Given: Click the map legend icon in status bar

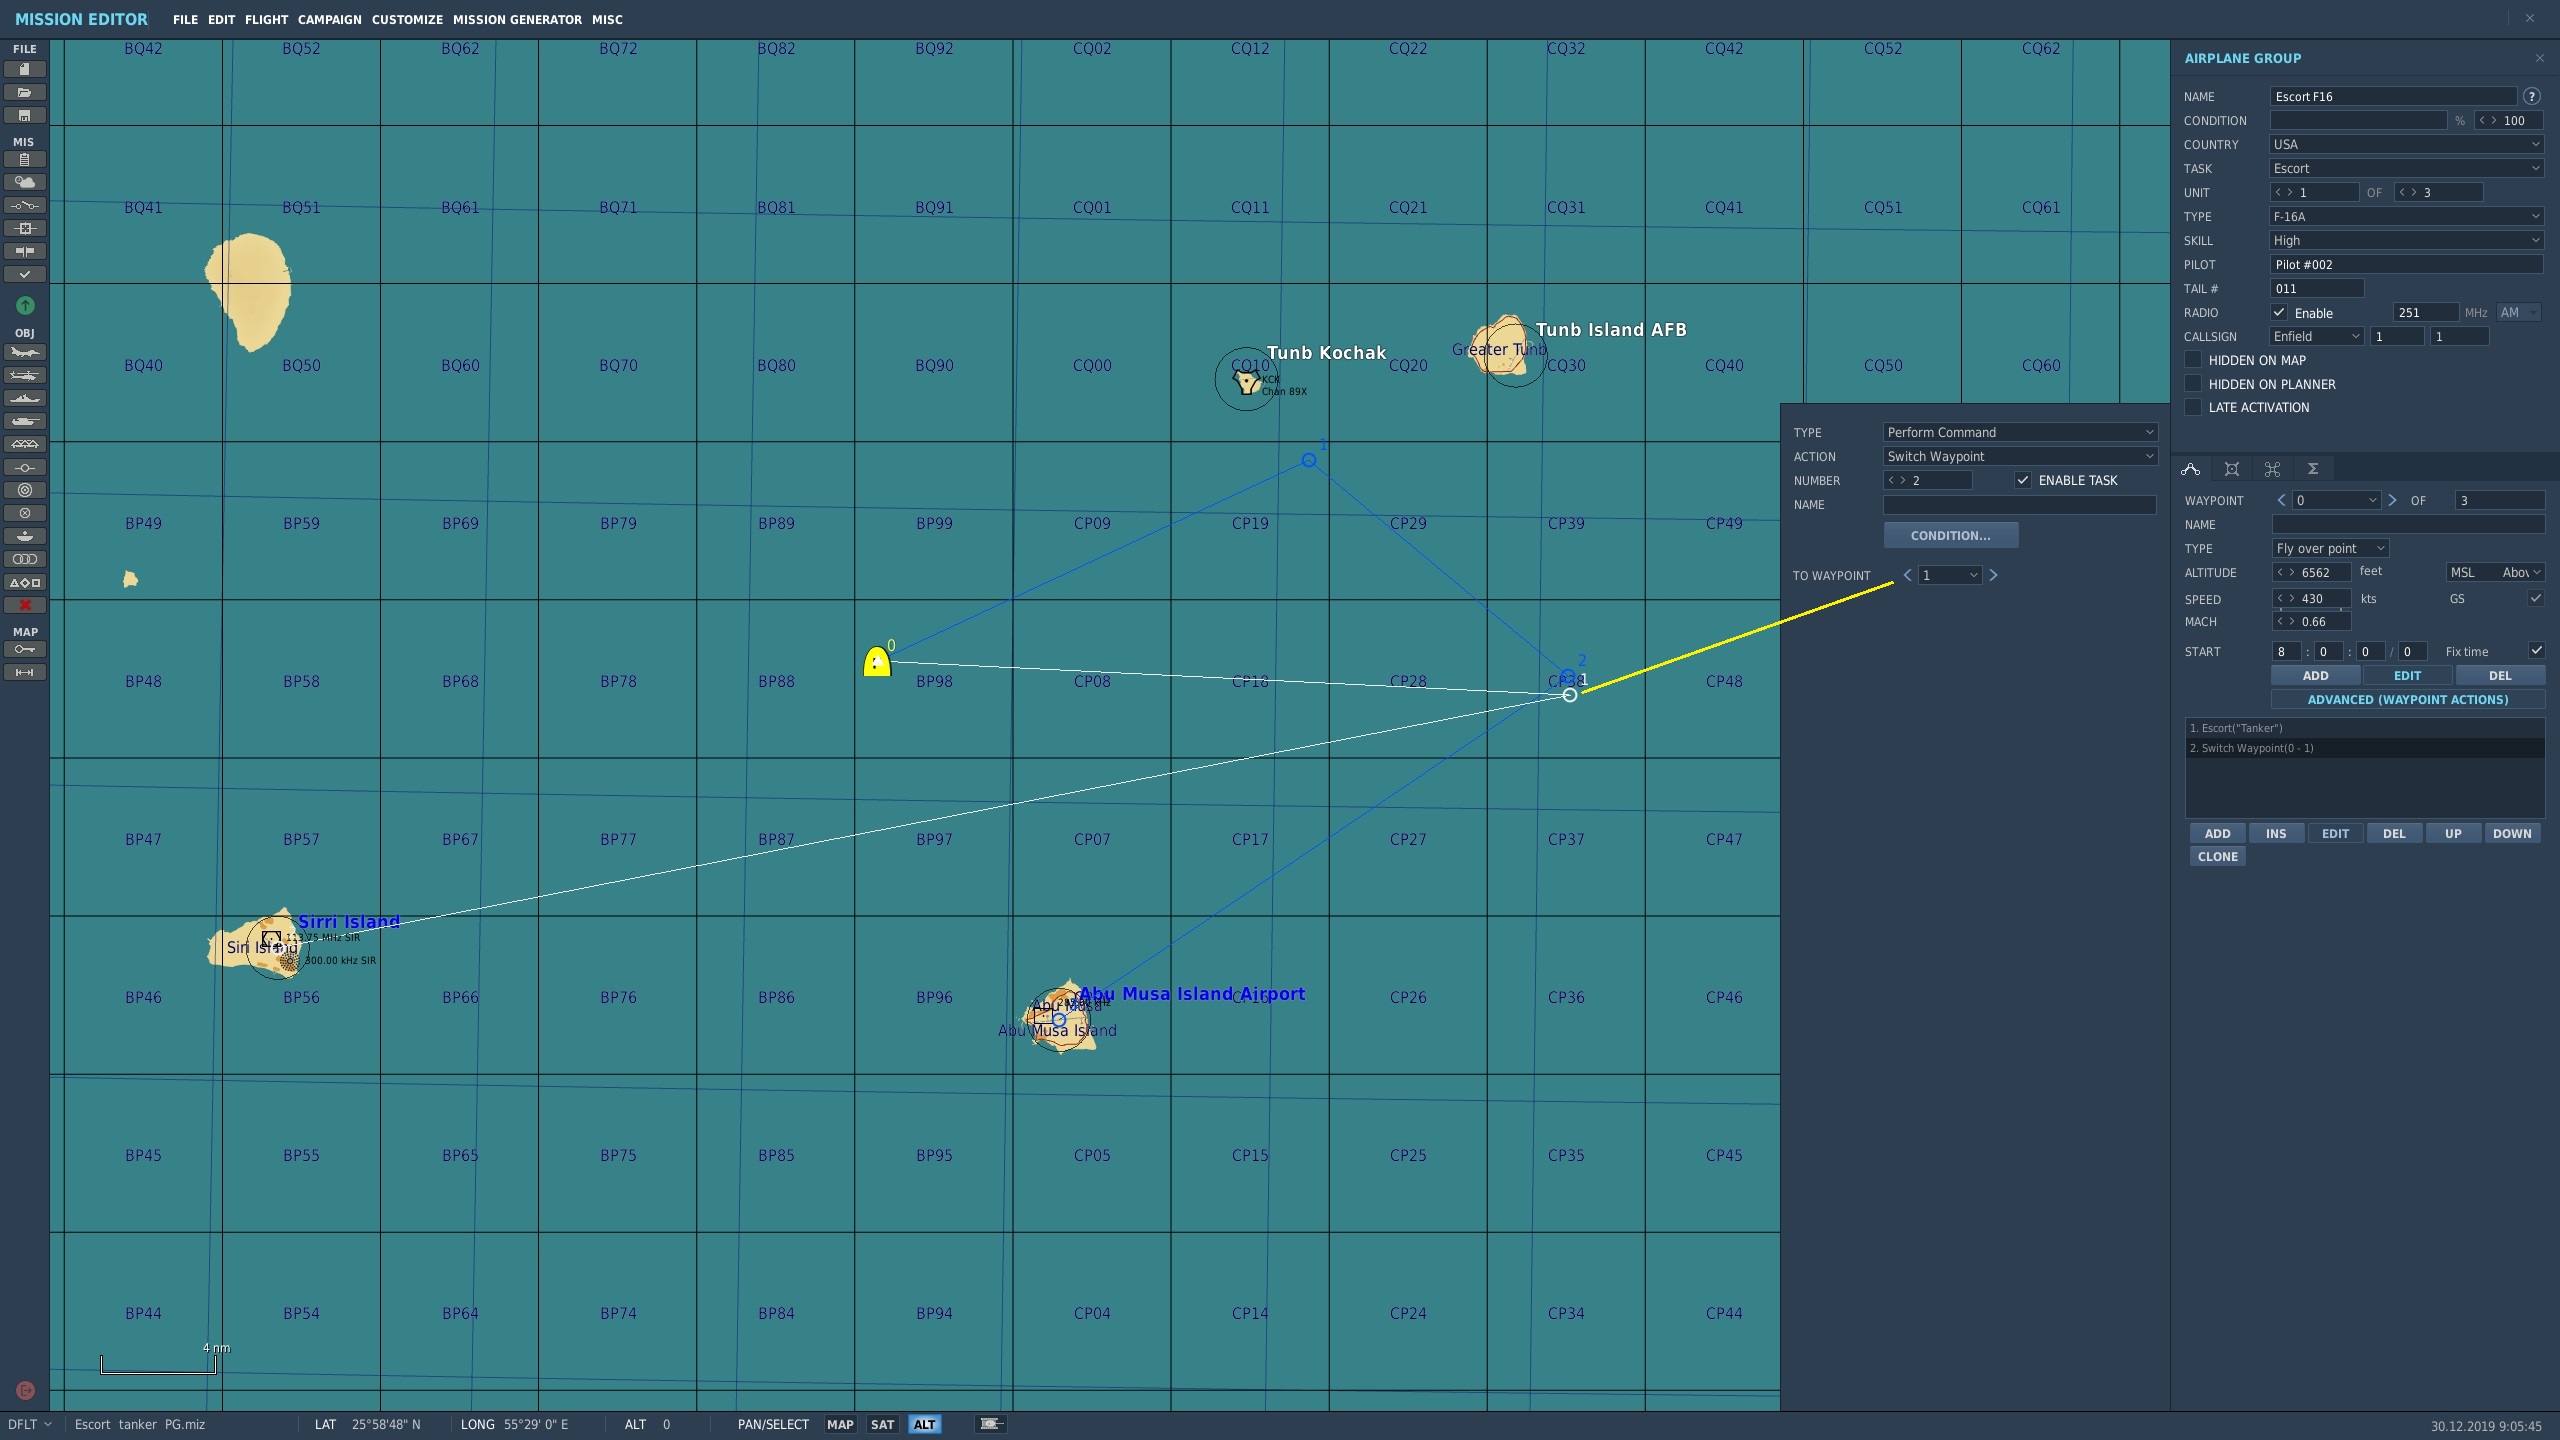Looking at the screenshot, I should pos(991,1424).
